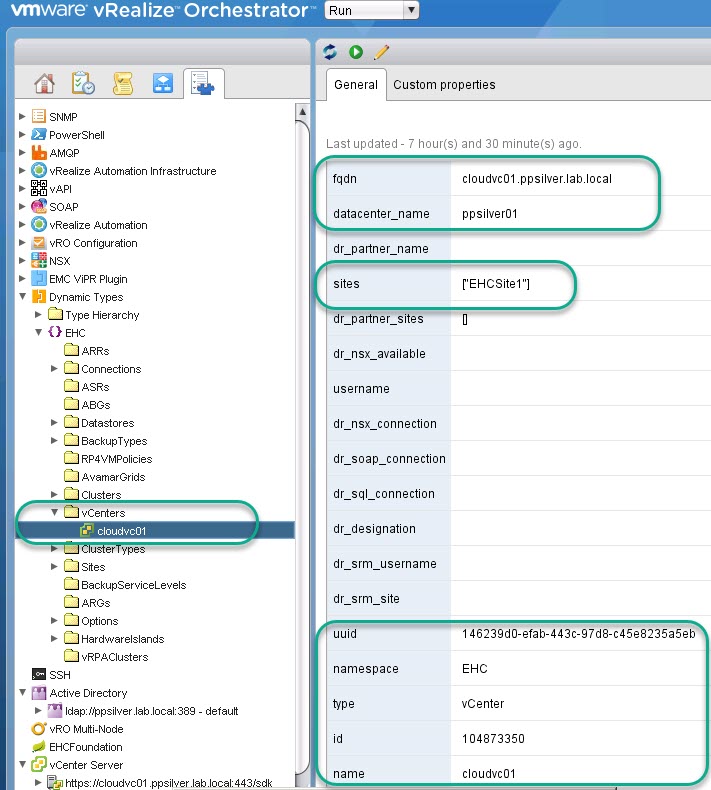The width and height of the screenshot is (711, 790).
Task: Expand the Sites folder
Action: point(55,567)
